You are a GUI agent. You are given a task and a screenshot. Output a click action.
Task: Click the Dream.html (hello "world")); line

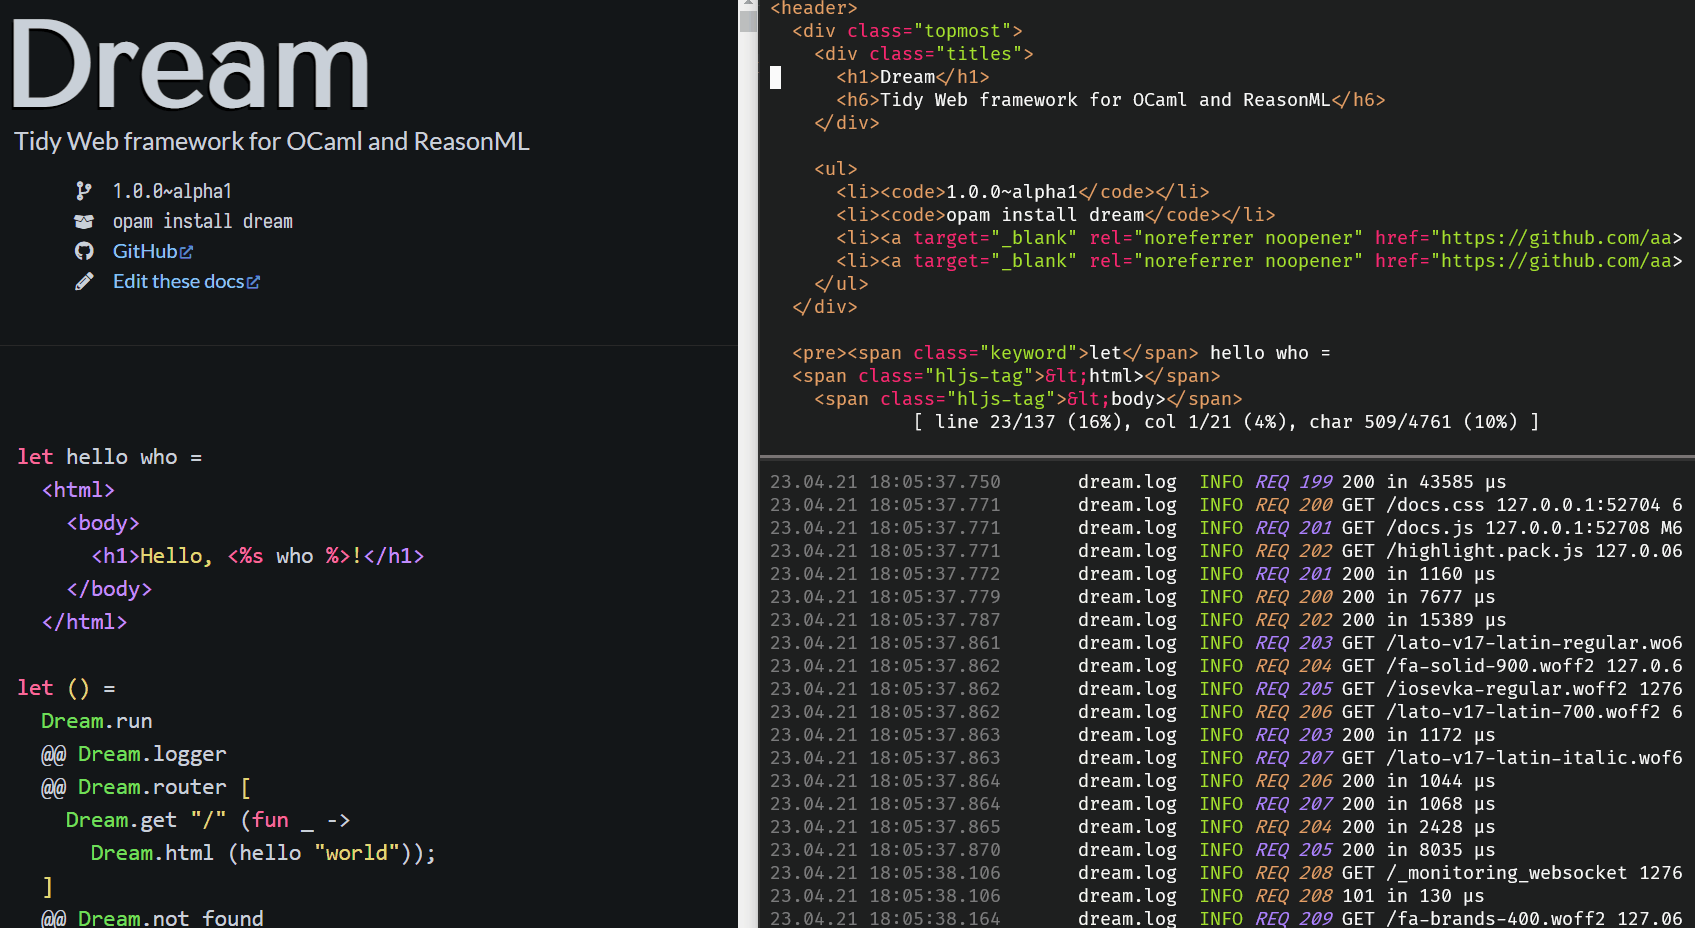click(263, 853)
